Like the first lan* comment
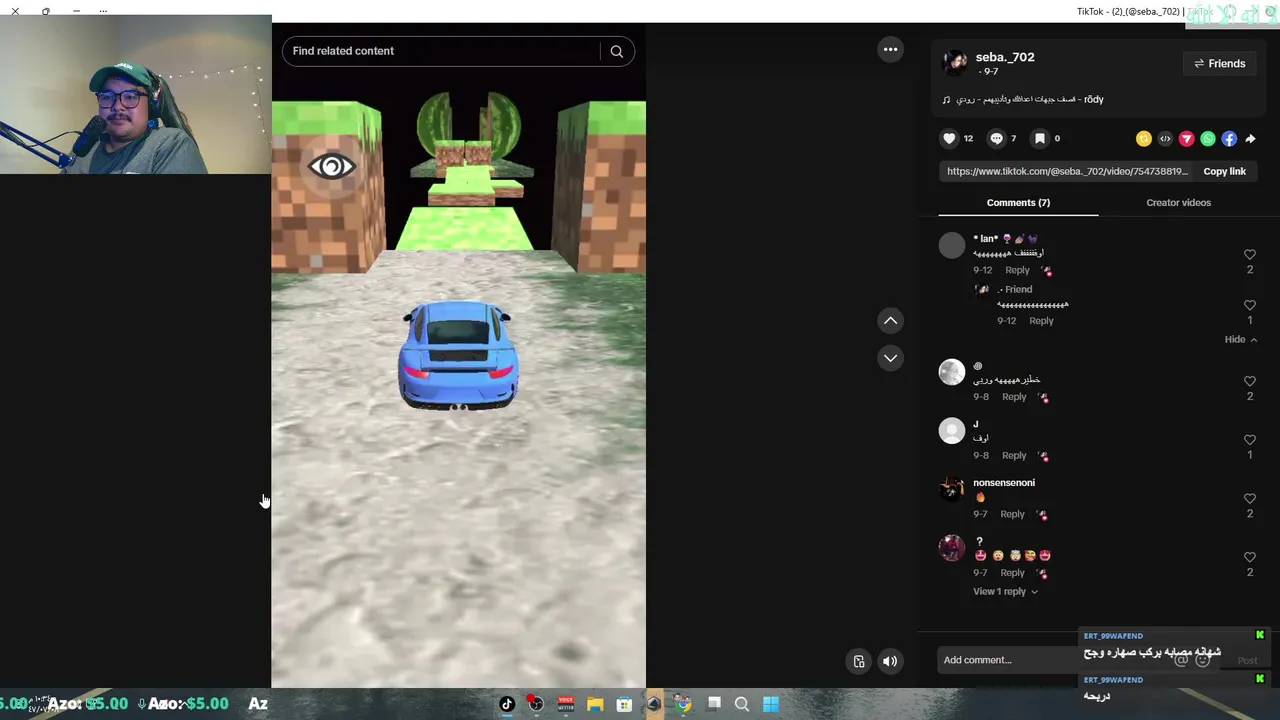This screenshot has height=720, width=1280. pos(1249,255)
